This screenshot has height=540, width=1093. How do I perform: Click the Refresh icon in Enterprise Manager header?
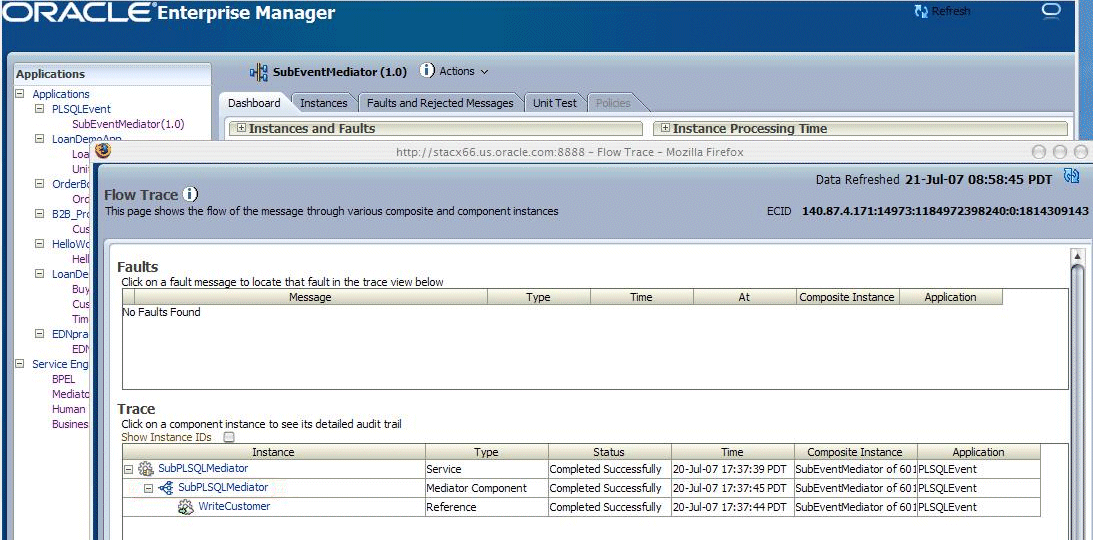(x=921, y=11)
